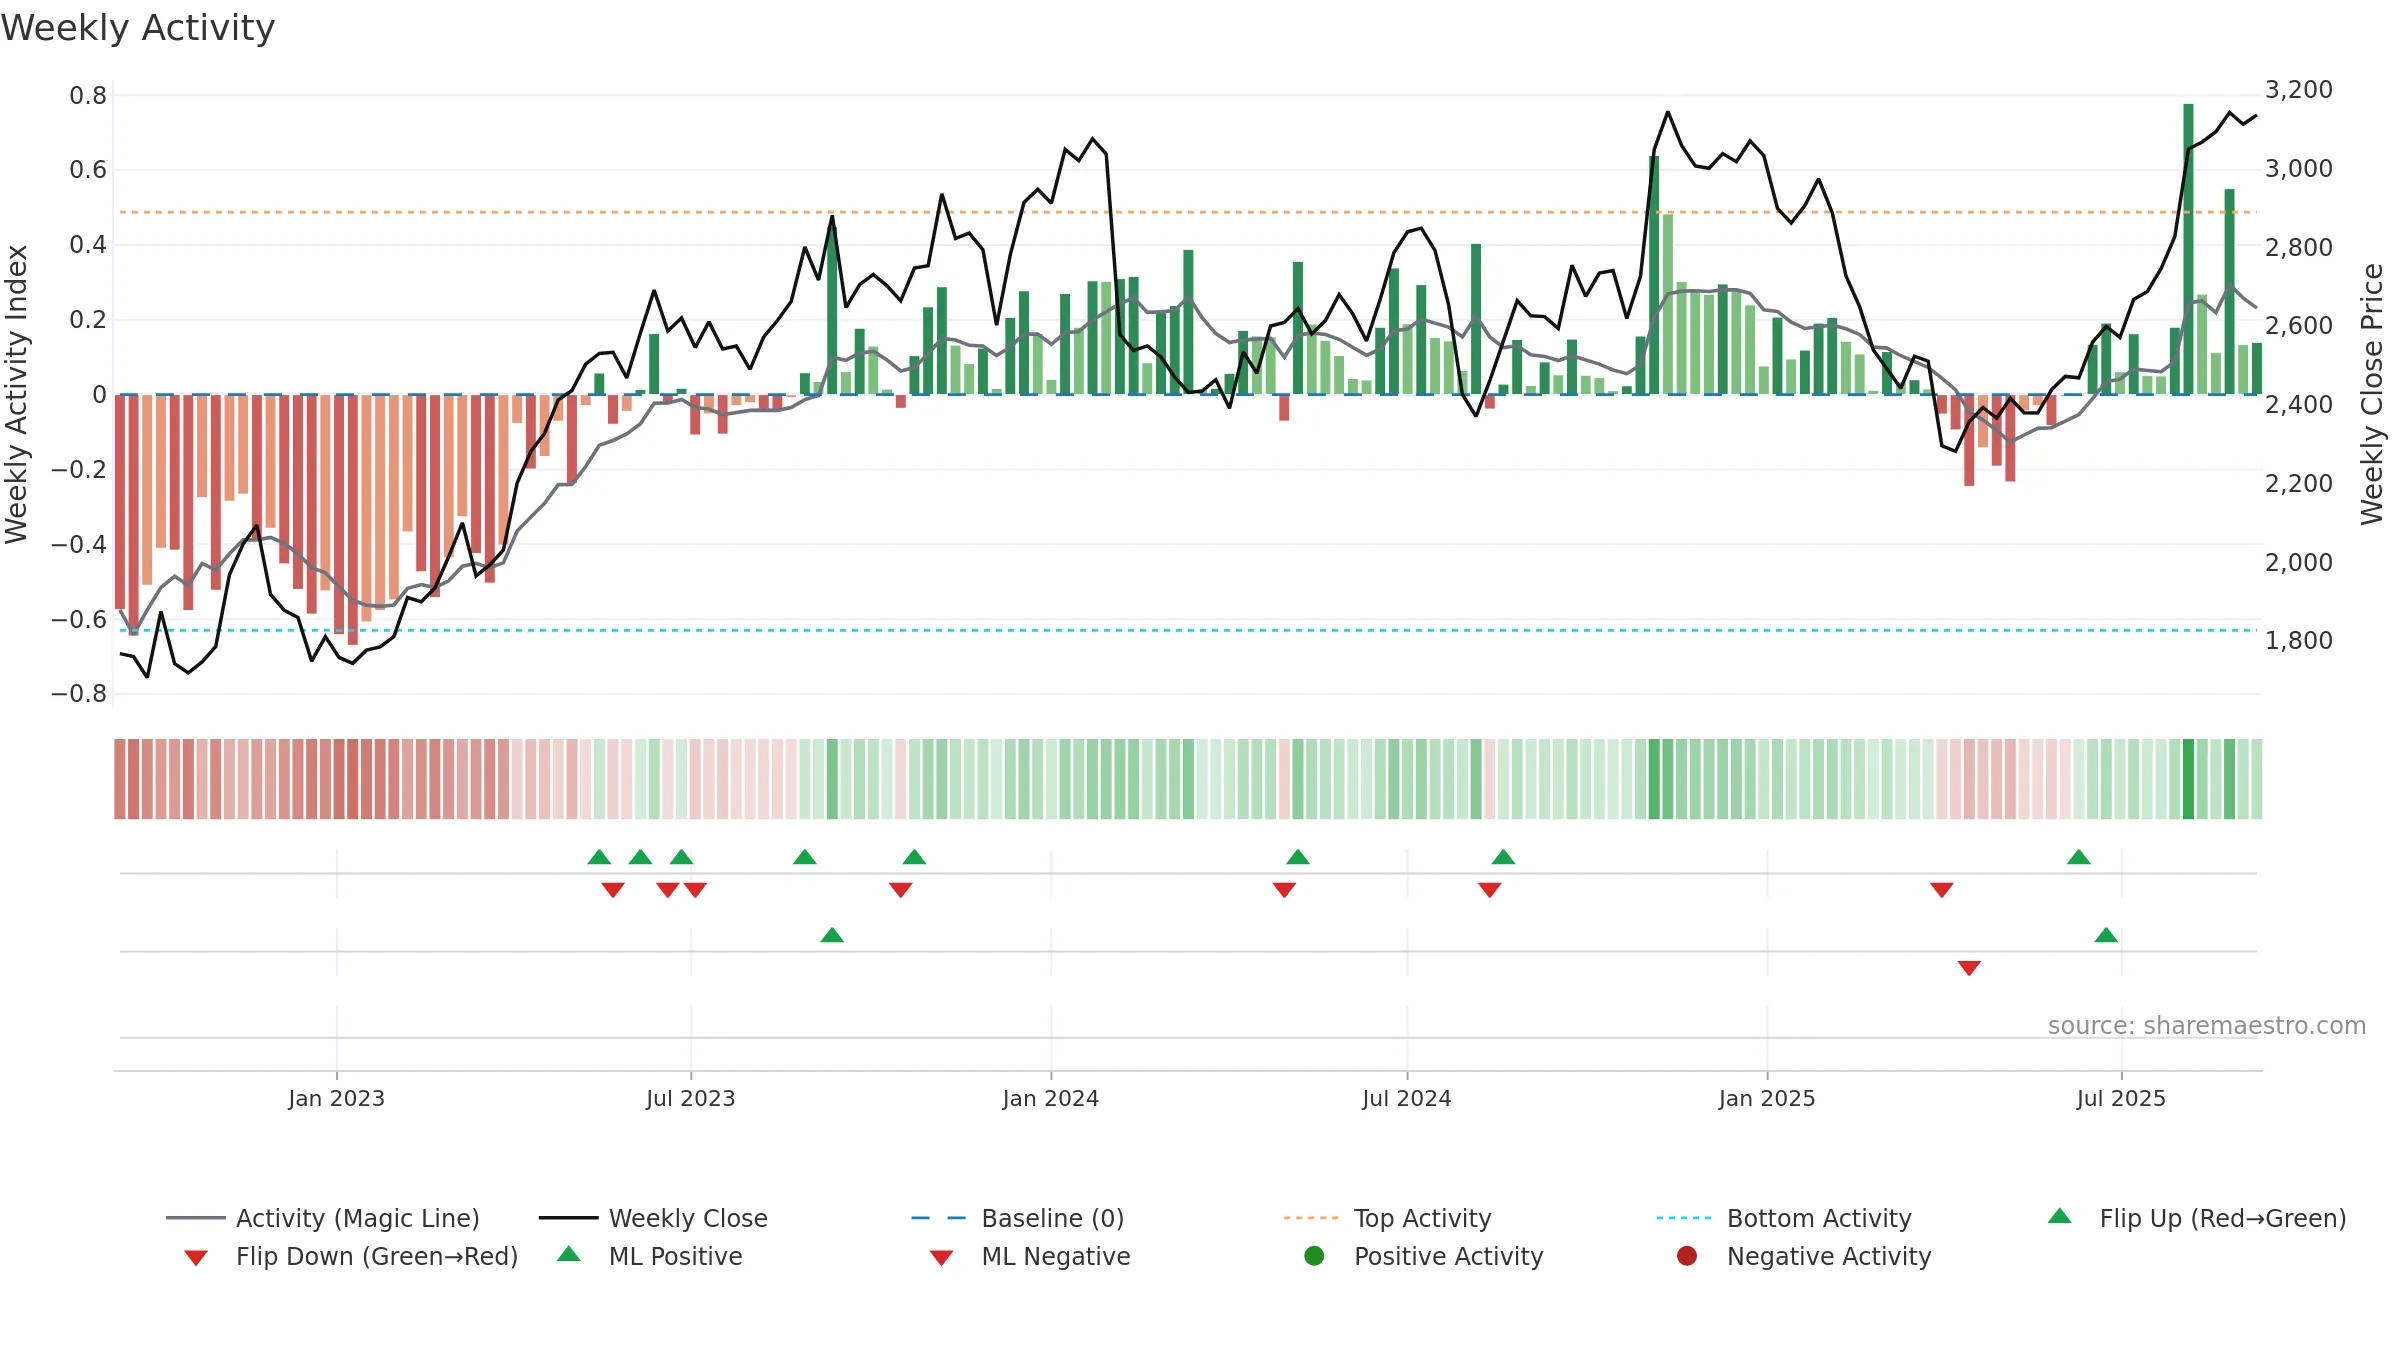Click the '0.8' left axis tick label
This screenshot has width=2400, height=1350.
click(88, 96)
